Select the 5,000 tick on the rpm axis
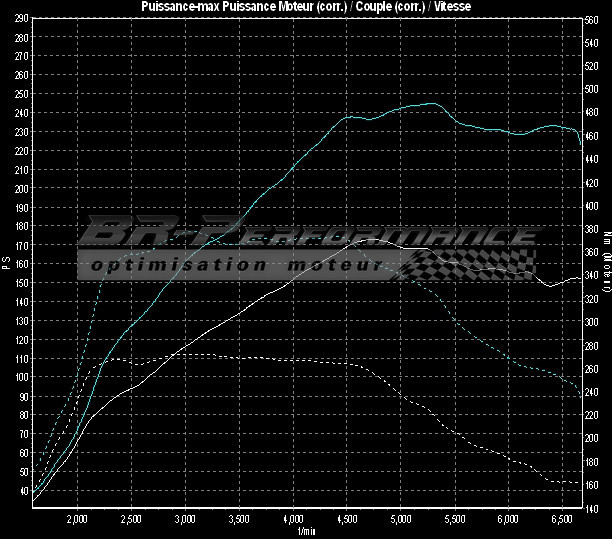Viewport: 612px width, 539px height. click(401, 521)
